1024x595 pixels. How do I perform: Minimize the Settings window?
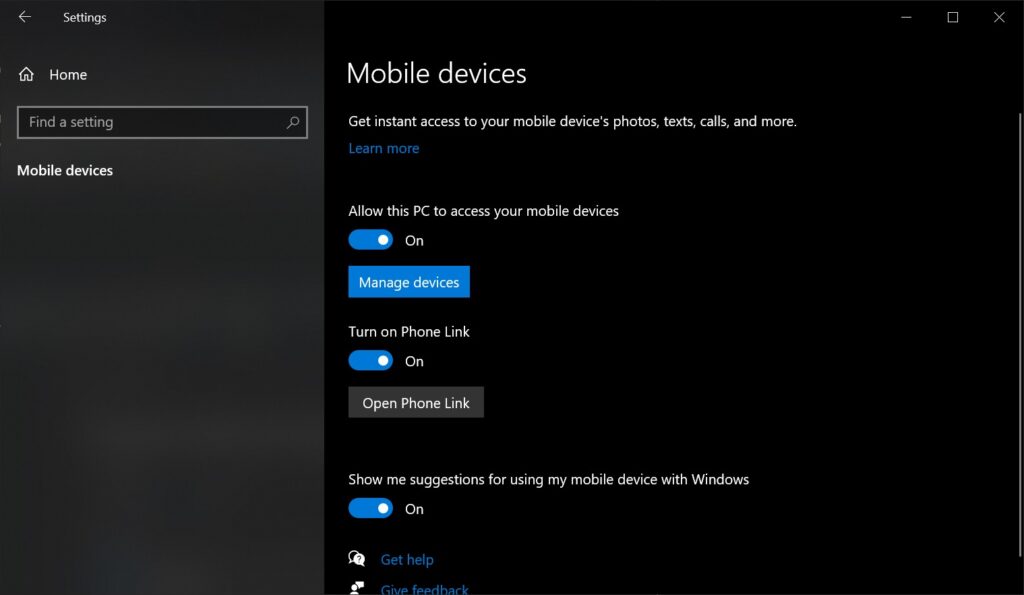tap(906, 17)
